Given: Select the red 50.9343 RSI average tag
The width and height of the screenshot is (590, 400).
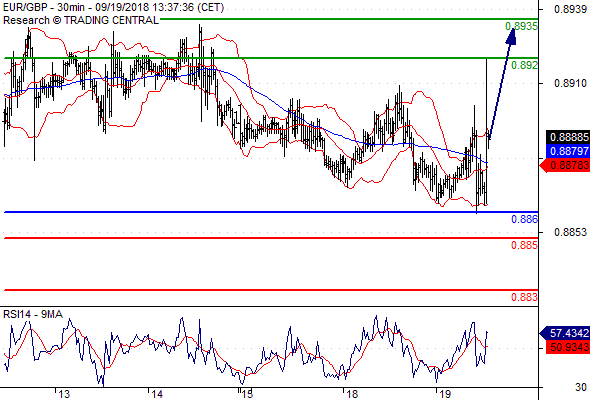Looking at the screenshot, I should point(568,347).
